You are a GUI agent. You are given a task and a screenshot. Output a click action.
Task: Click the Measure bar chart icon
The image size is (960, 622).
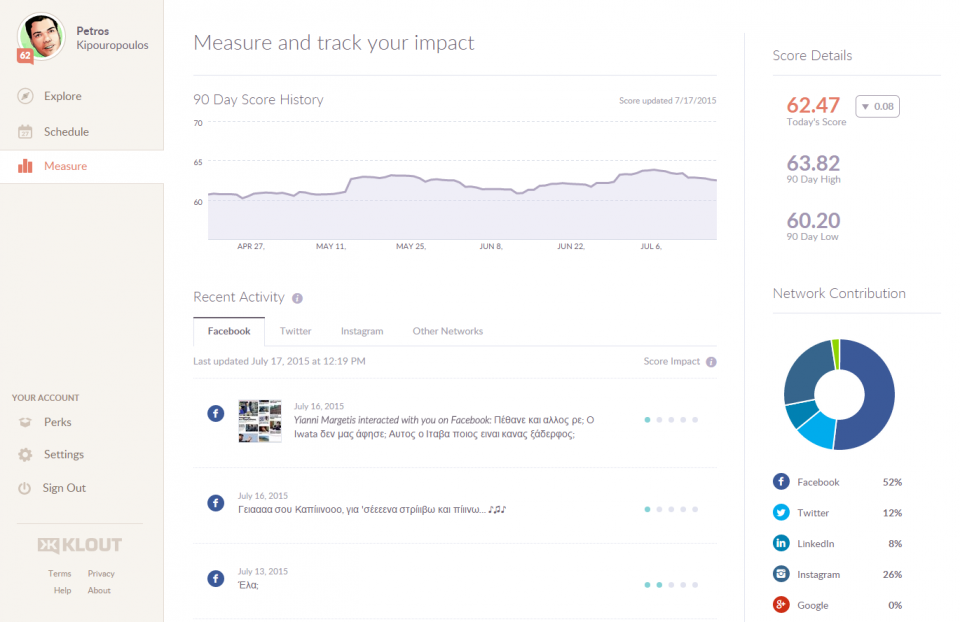(25, 167)
